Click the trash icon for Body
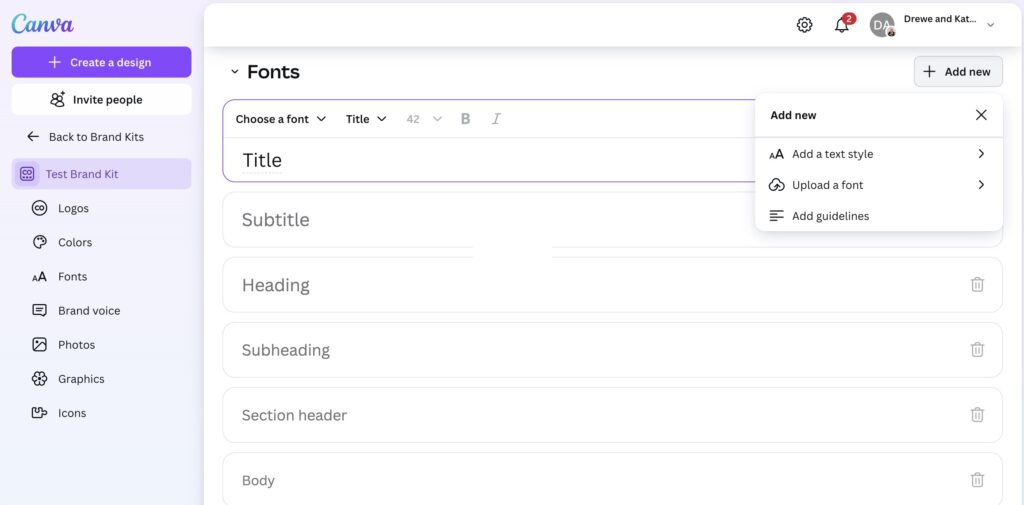 click(x=977, y=480)
